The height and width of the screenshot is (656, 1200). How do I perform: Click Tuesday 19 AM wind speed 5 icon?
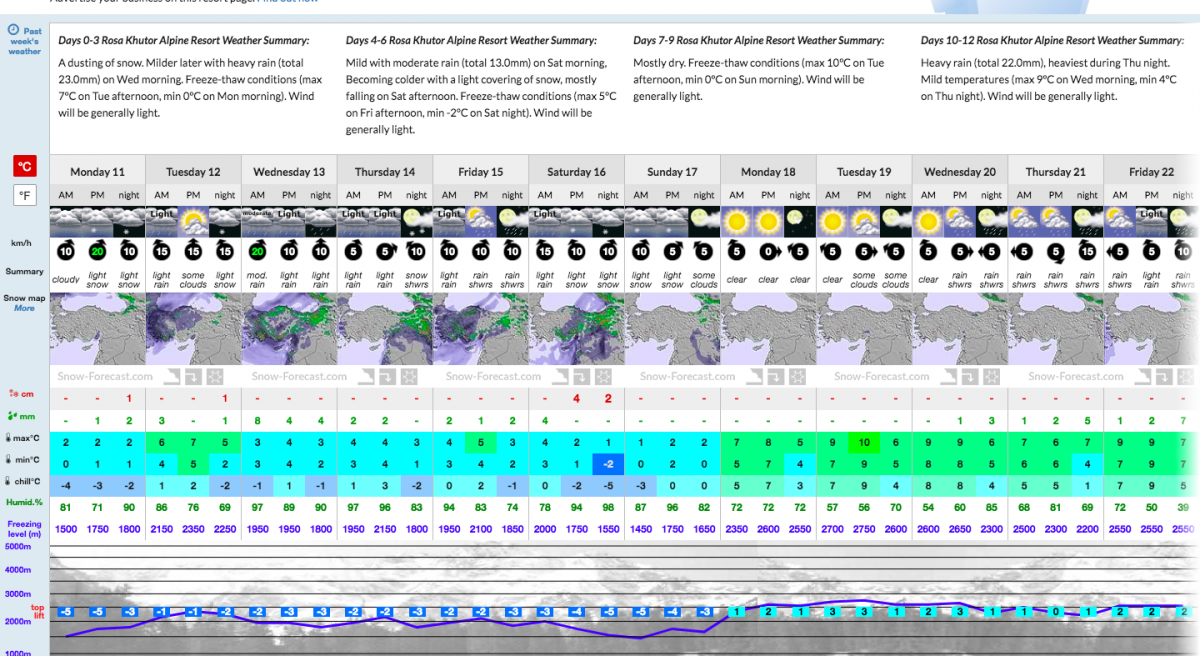coord(832,250)
